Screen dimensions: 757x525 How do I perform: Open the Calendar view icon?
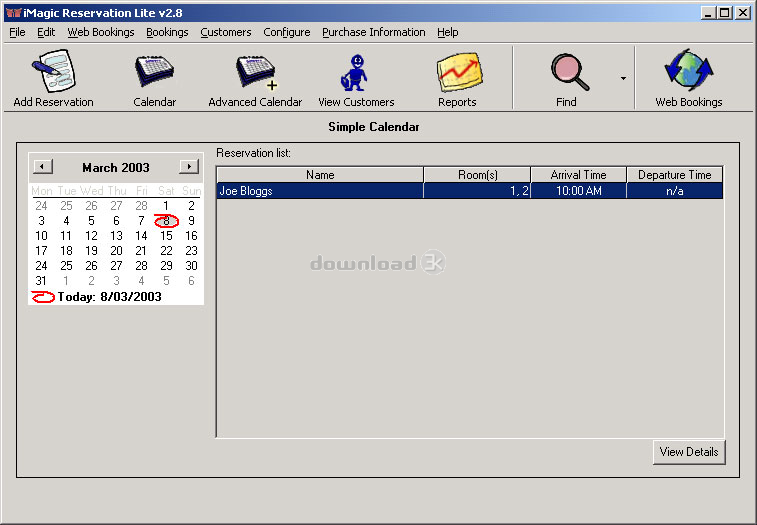[154, 78]
